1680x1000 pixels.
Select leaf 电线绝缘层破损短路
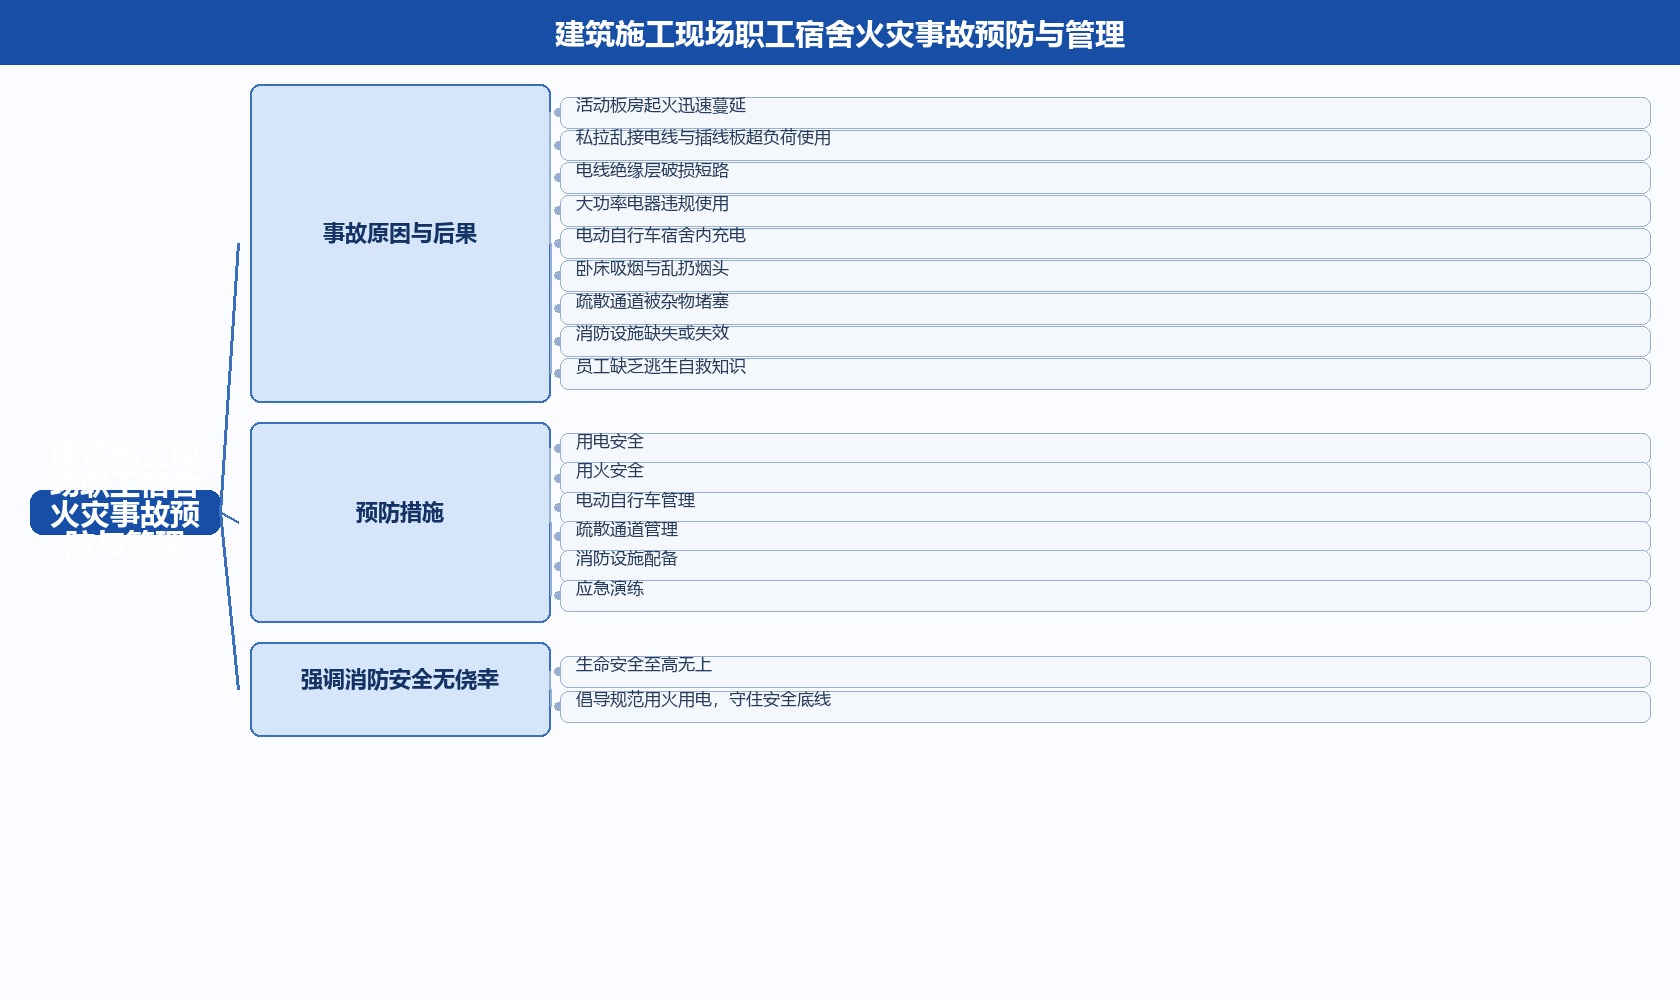click(1105, 178)
